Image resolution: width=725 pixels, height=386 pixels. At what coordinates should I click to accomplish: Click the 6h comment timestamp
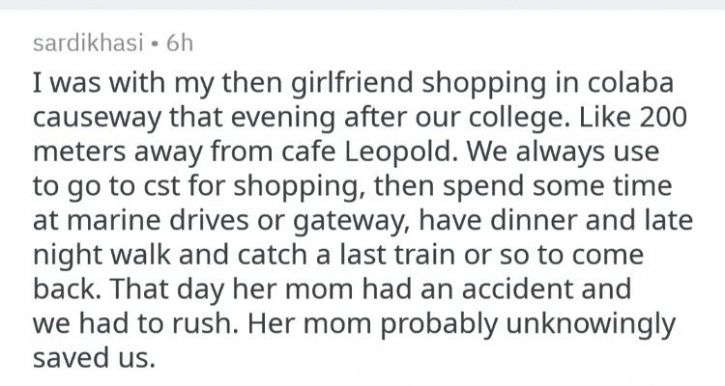(180, 43)
